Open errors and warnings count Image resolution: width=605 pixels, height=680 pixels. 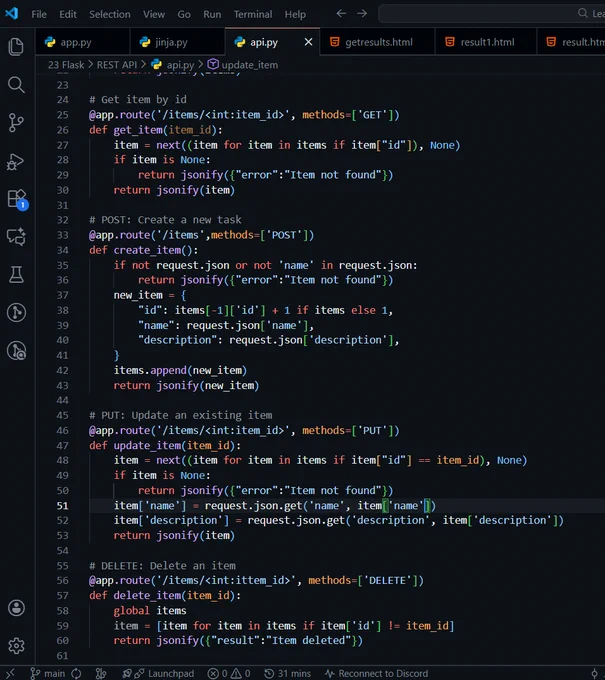pos(229,673)
